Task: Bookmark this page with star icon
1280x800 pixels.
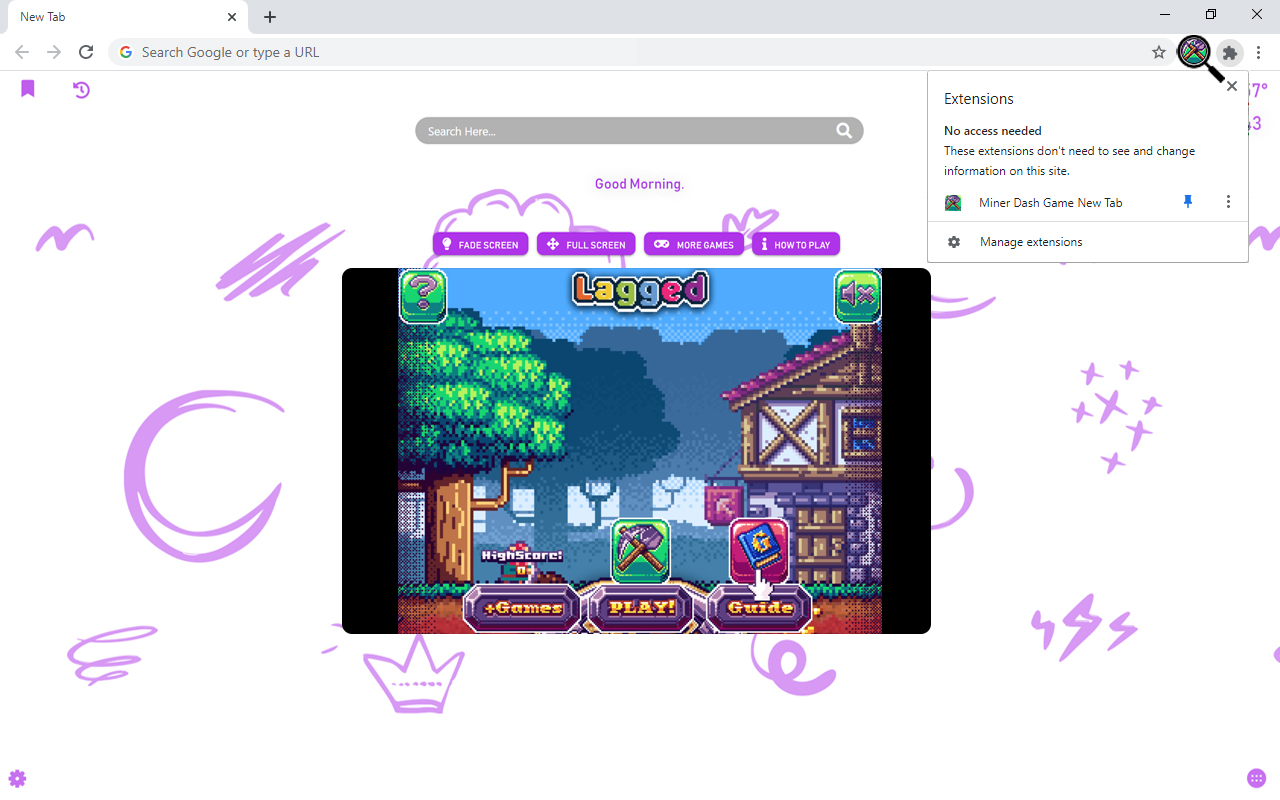Action: pyautogui.click(x=1159, y=52)
